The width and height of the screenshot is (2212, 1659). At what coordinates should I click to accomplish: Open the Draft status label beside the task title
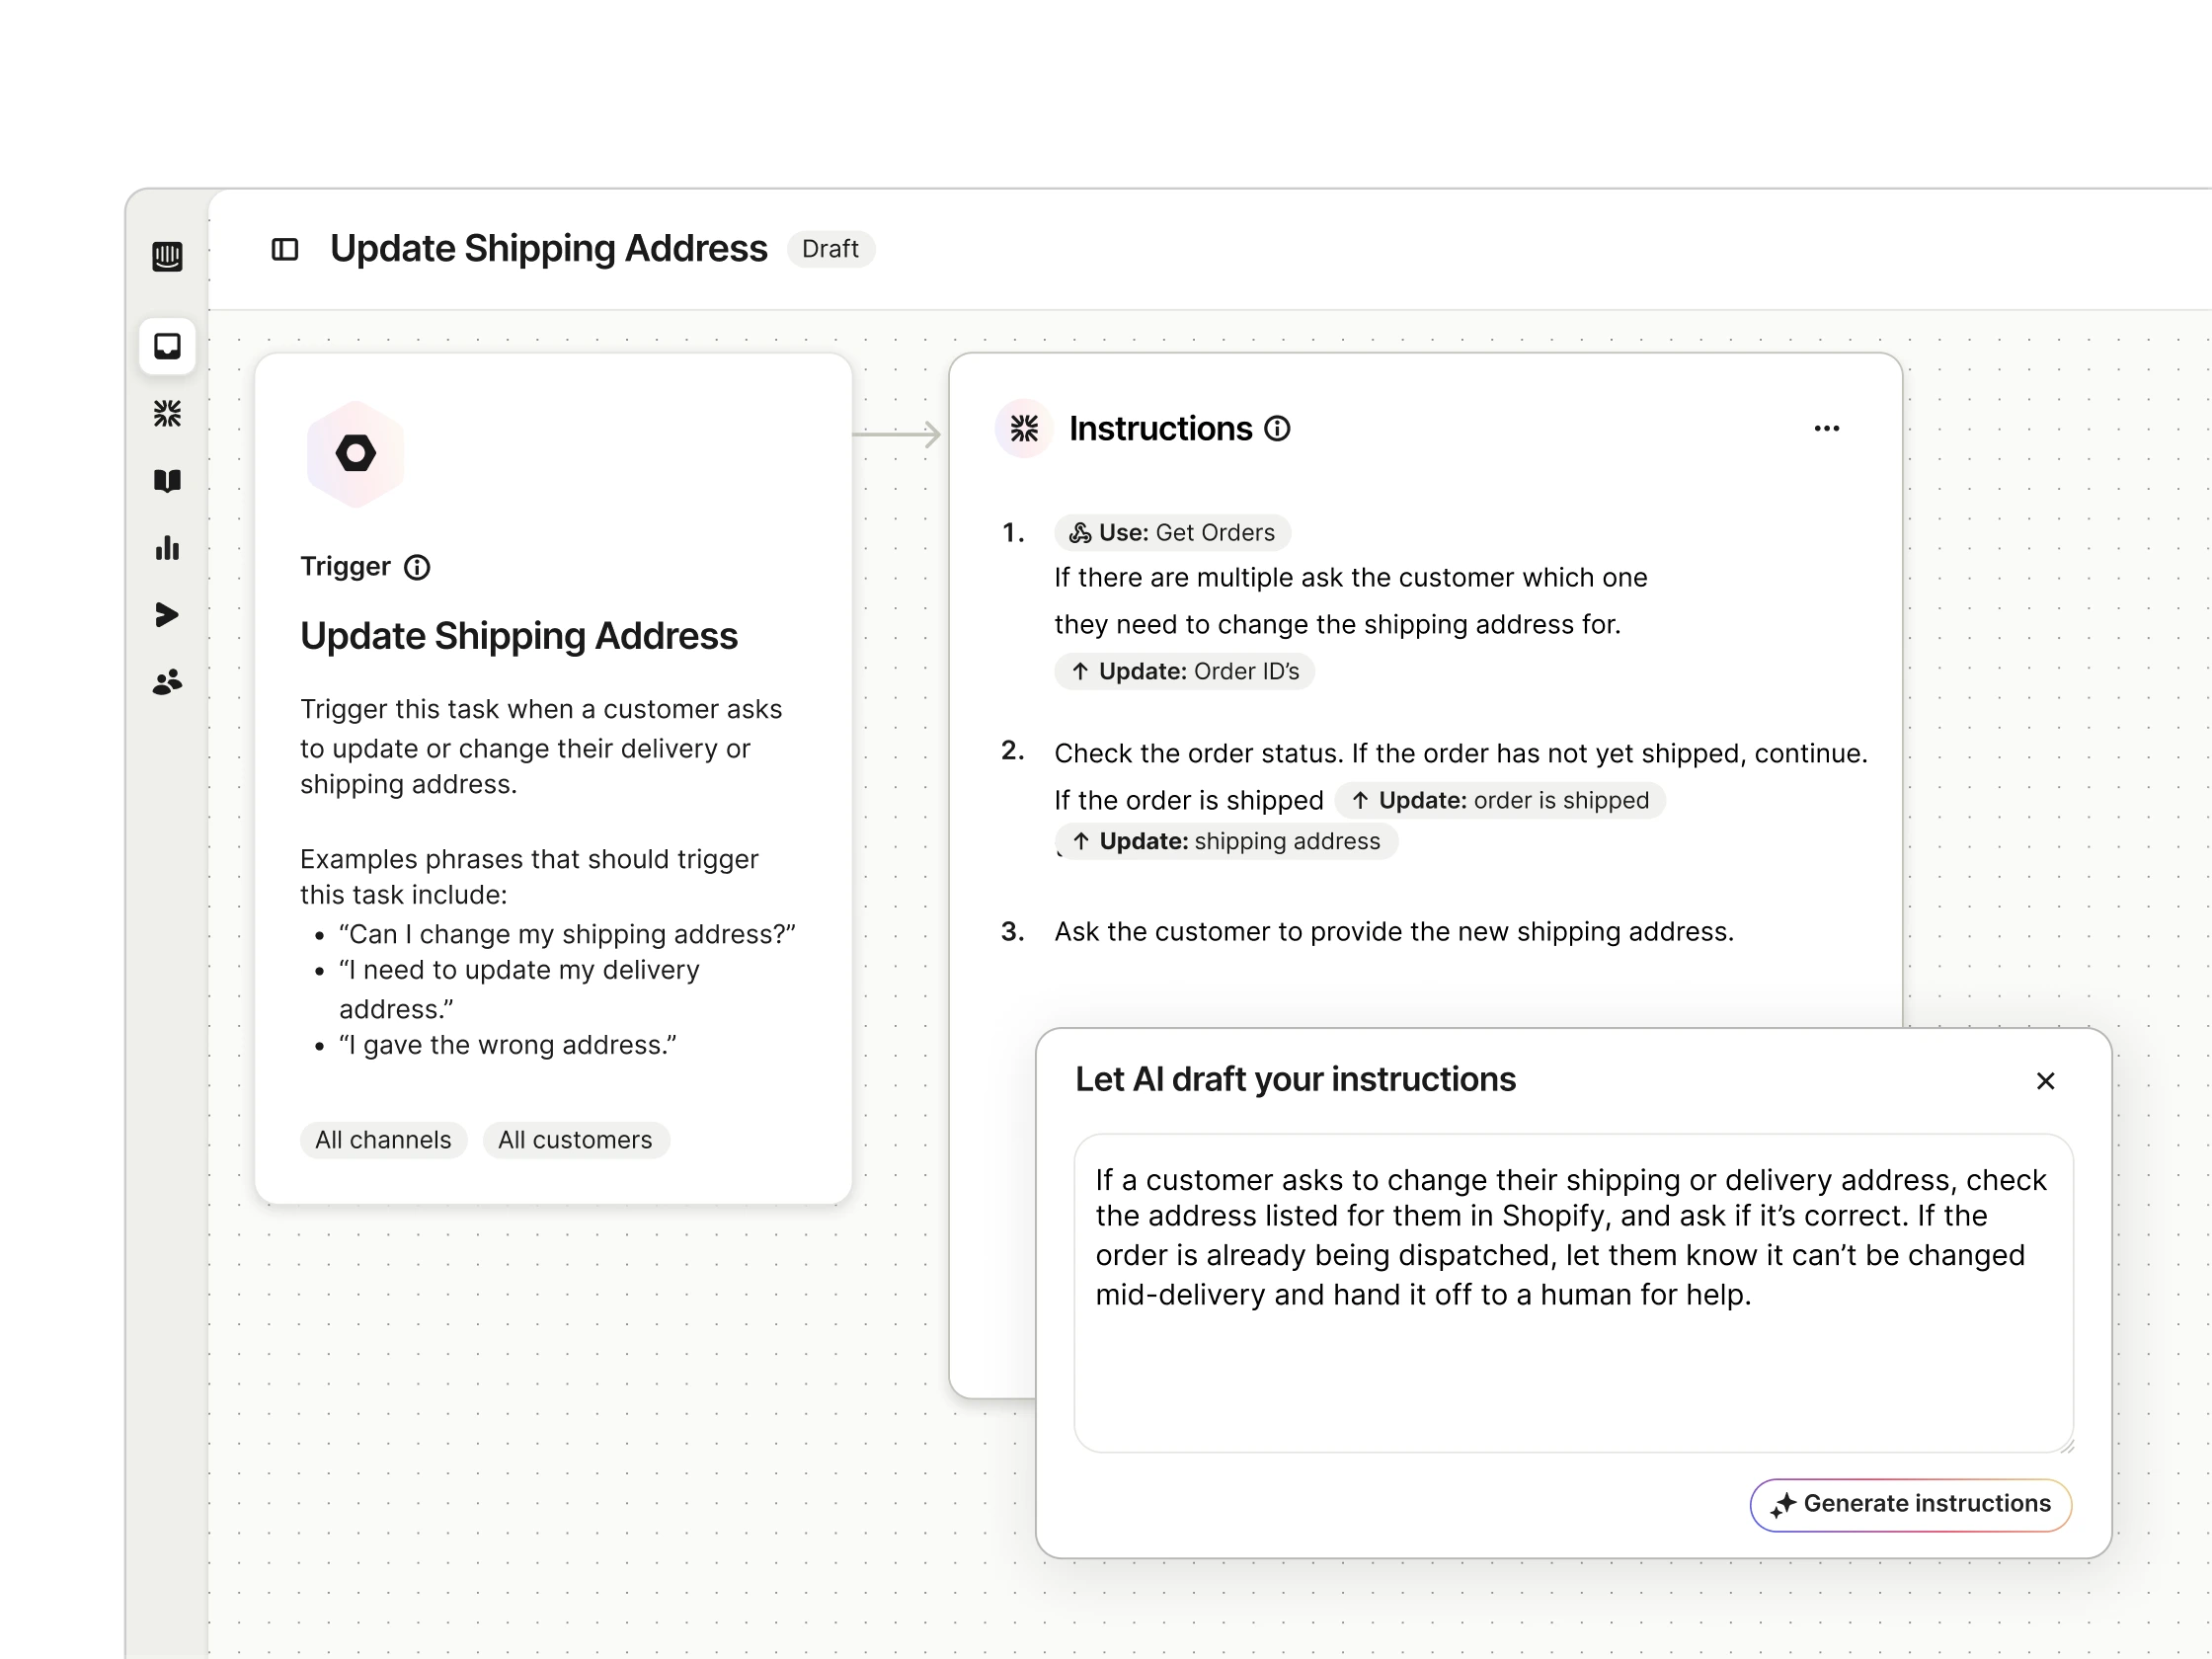pos(831,249)
